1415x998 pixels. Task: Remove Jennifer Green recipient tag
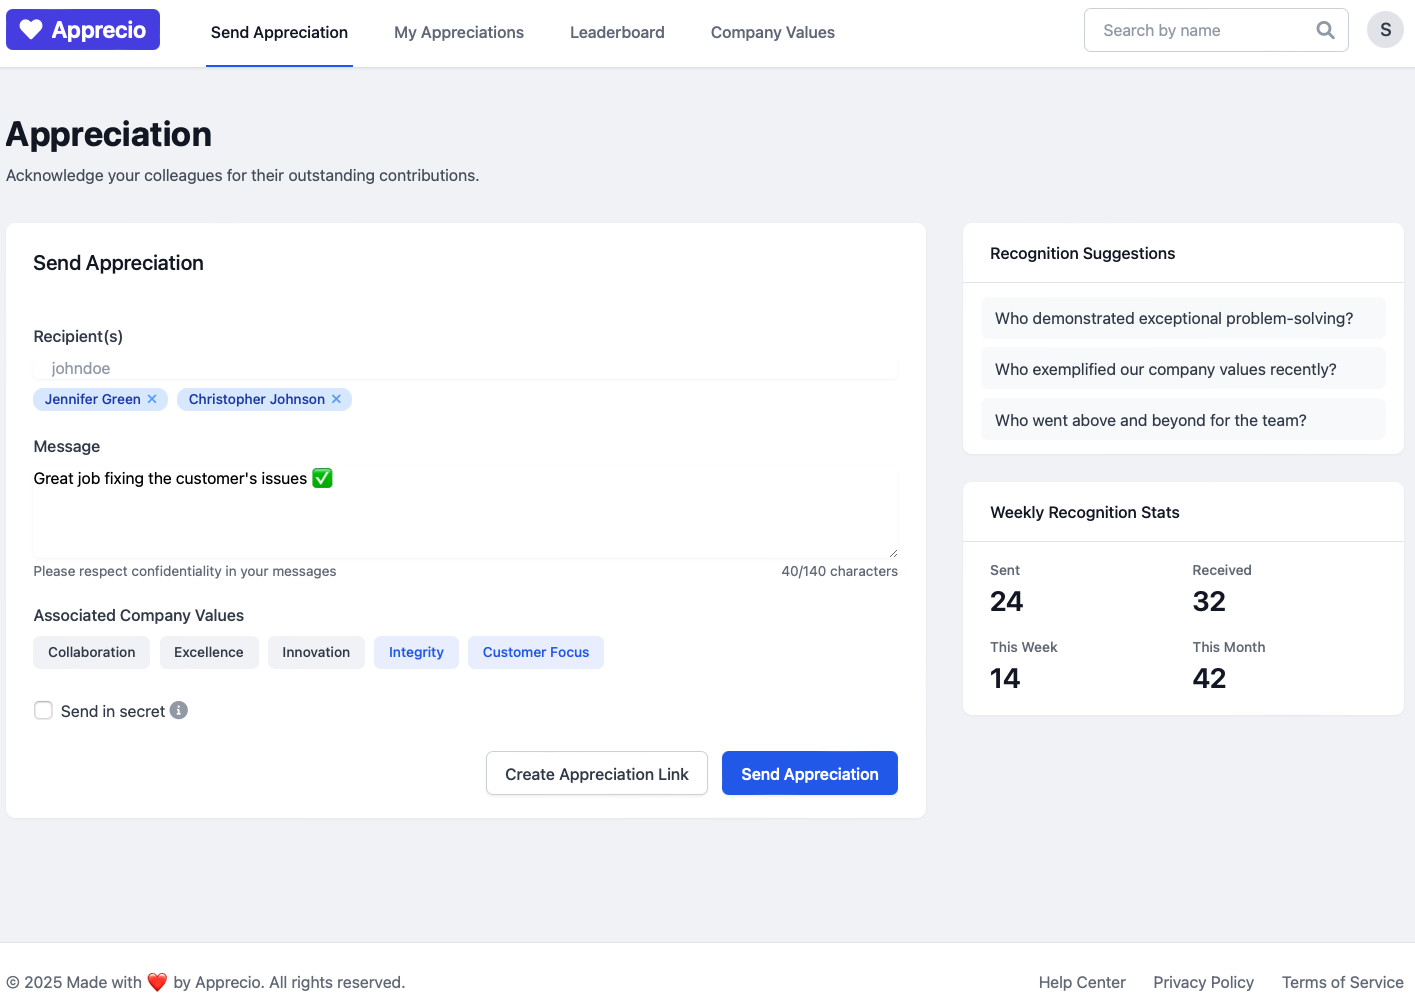tap(152, 399)
